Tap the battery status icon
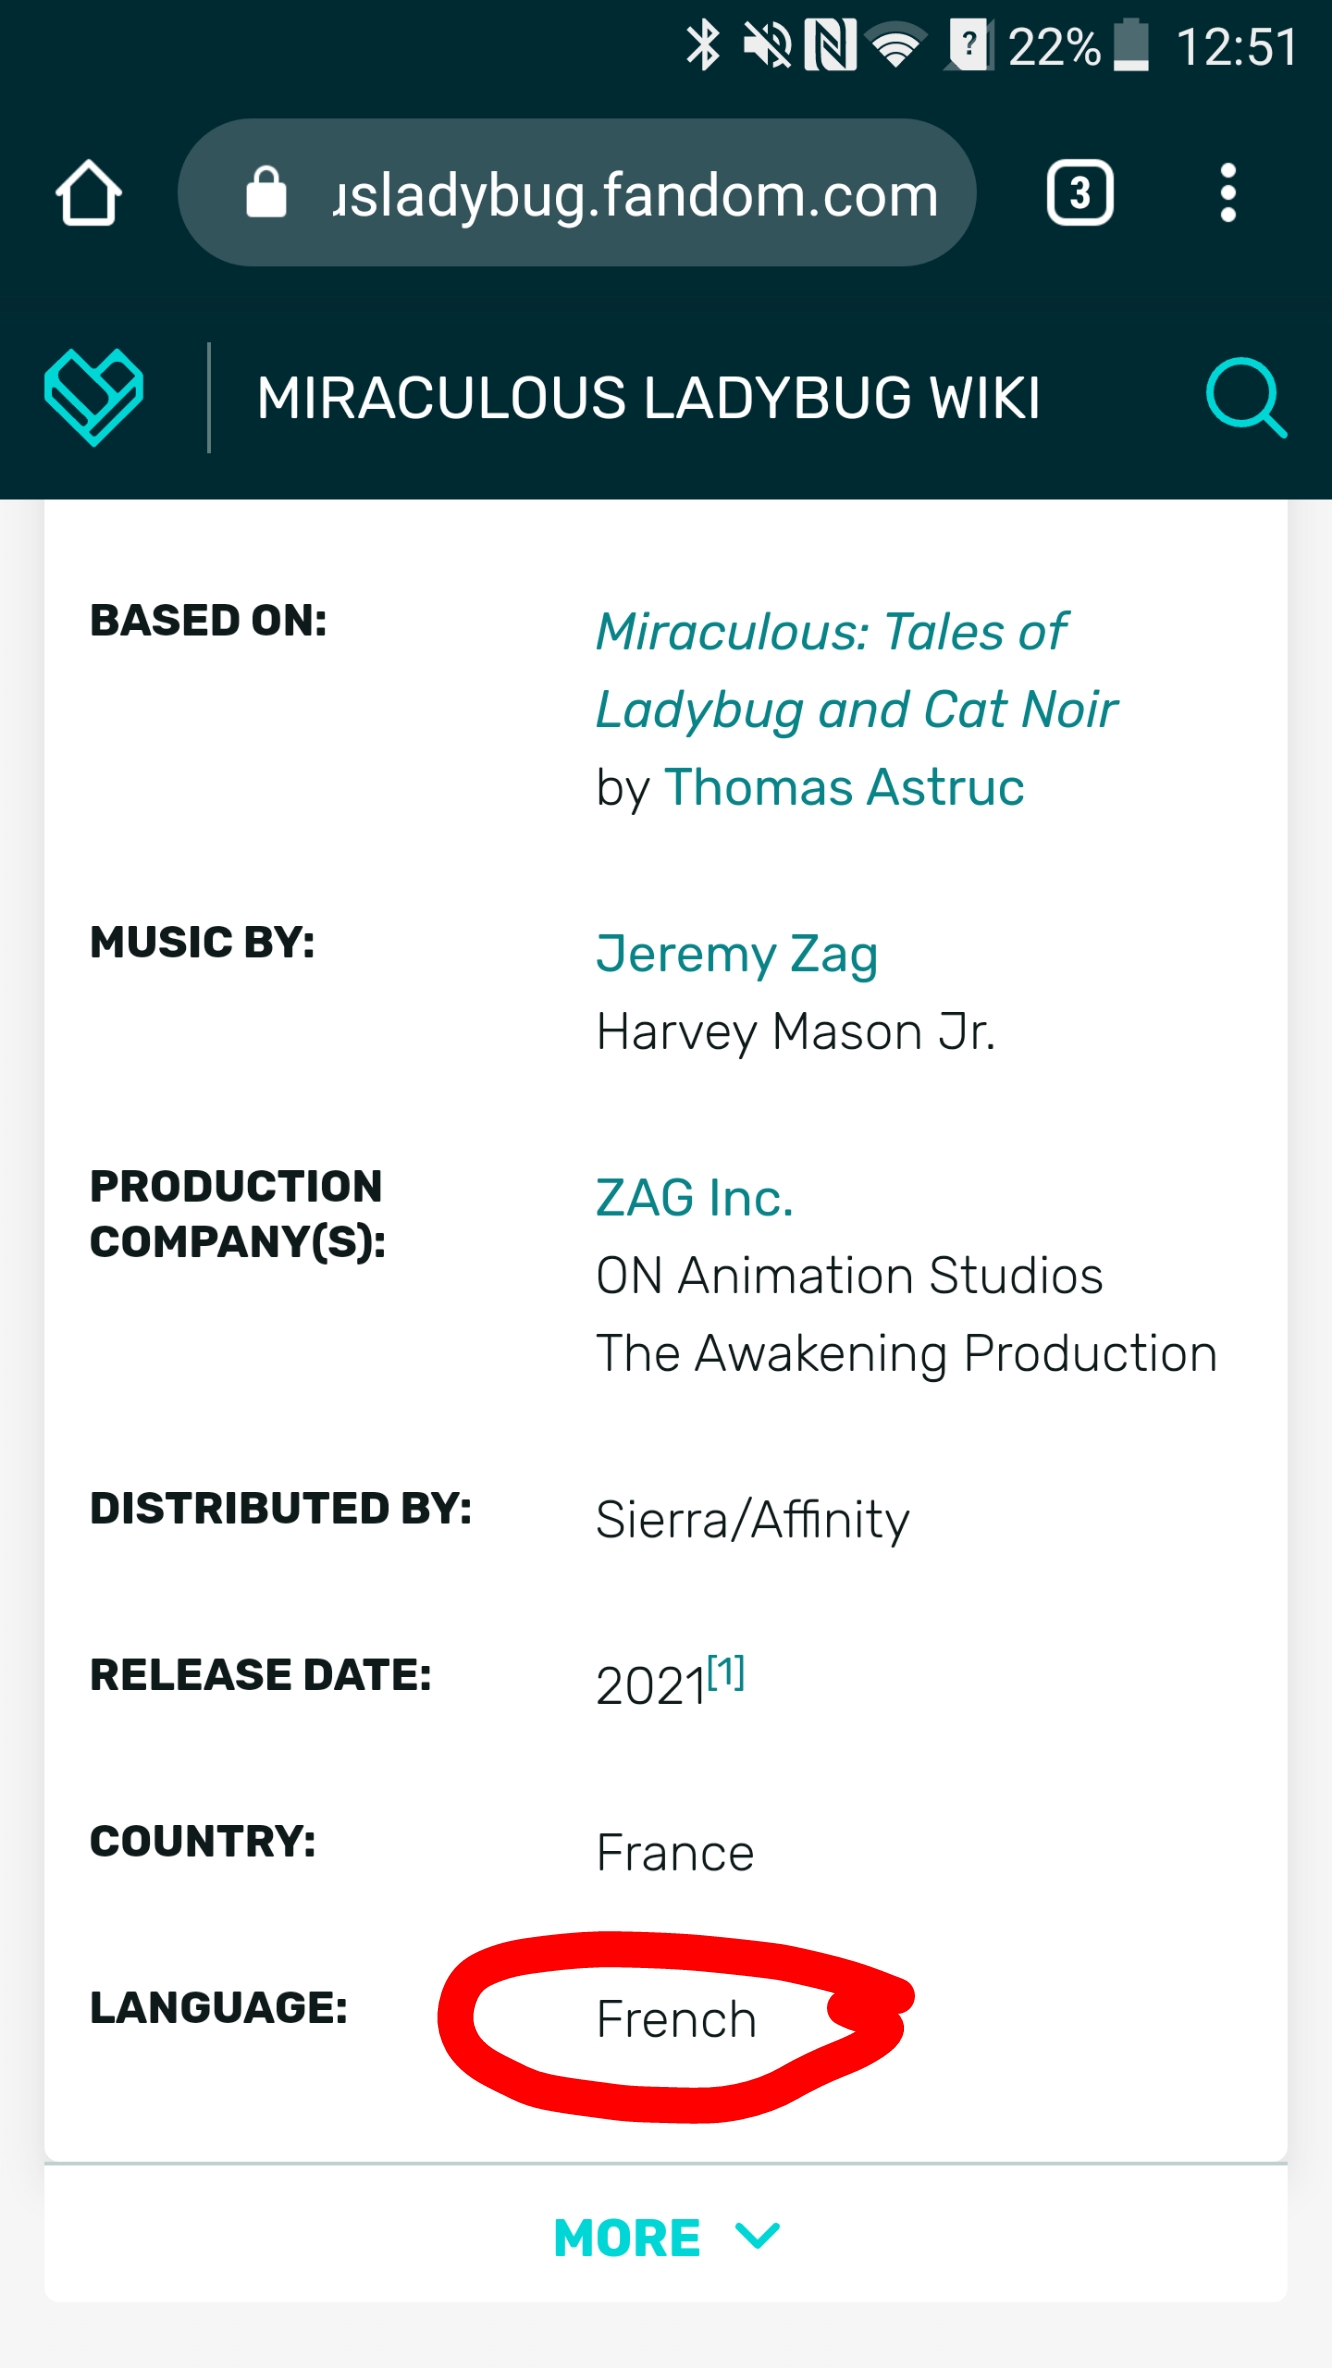Image resolution: width=1332 pixels, height=2368 pixels. click(x=1131, y=46)
